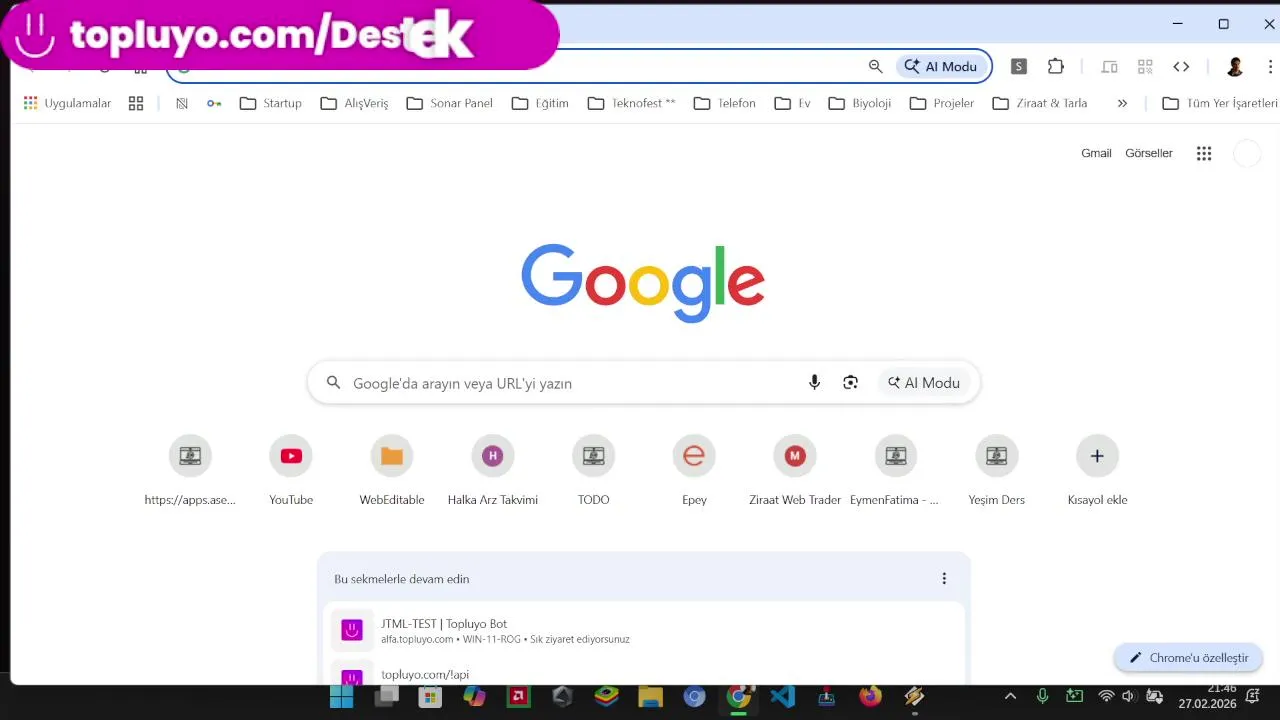Open the Eğitim bookmark folder
The height and width of the screenshot is (720, 1280).
point(540,103)
